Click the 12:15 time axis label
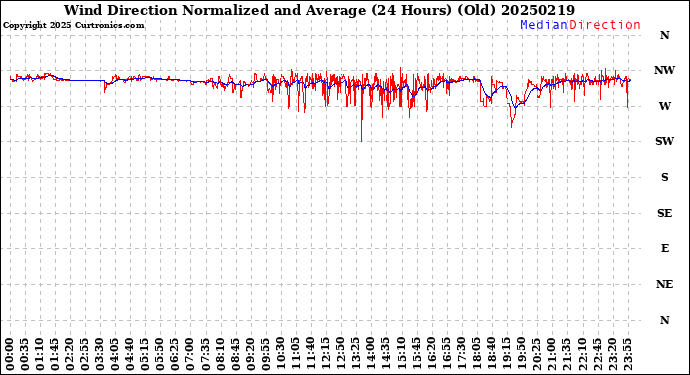Image resolution: width=690 pixels, height=375 pixels. coord(326,354)
